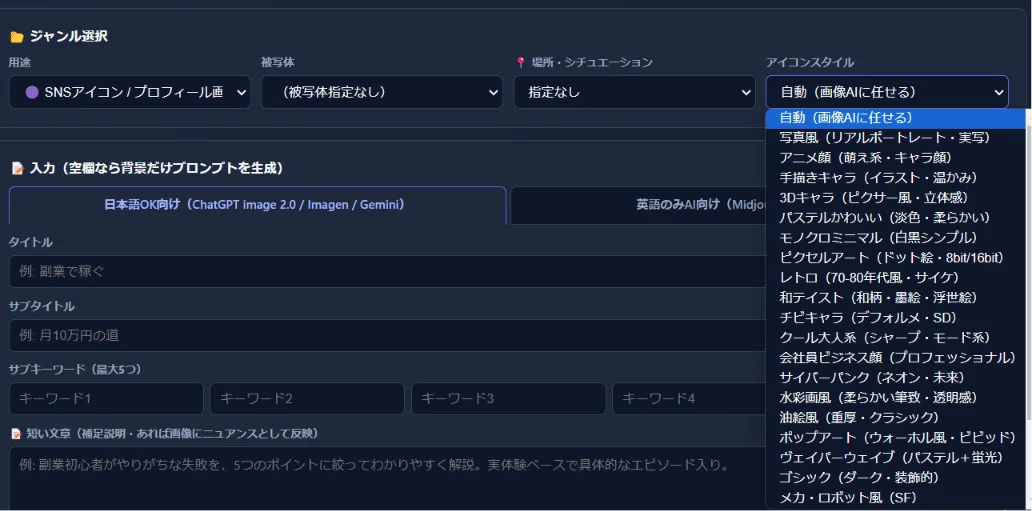This screenshot has width=1032, height=511.
Task: Click the folder icon beside ジャンル選択
Action: [17, 37]
